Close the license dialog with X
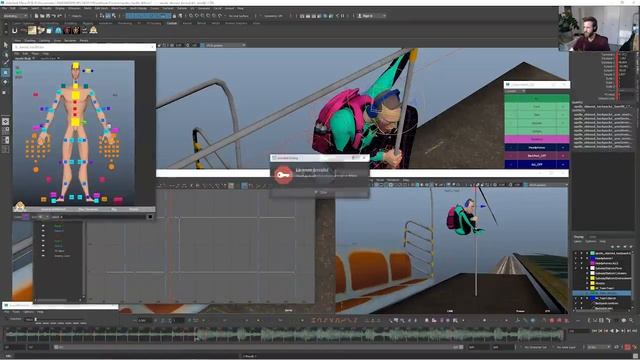 tap(364, 158)
